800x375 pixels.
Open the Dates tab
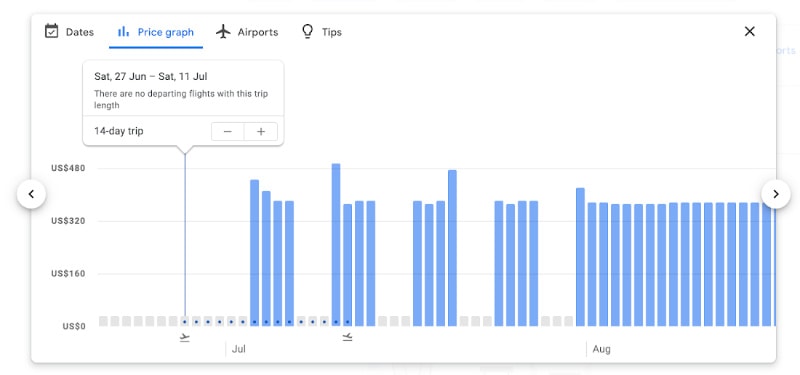pyautogui.click(x=69, y=32)
